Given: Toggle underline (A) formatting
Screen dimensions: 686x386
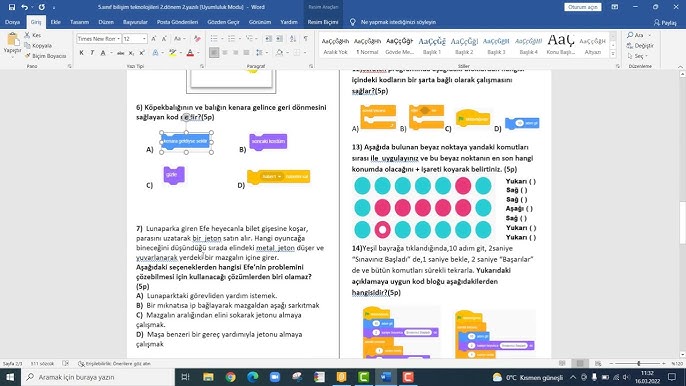Looking at the screenshot, I should [x=103, y=53].
